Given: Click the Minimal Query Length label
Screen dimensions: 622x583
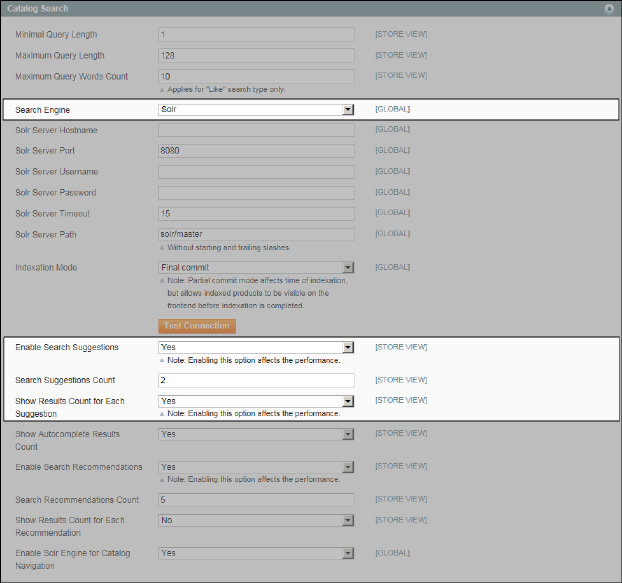Looking at the screenshot, I should tap(56, 35).
